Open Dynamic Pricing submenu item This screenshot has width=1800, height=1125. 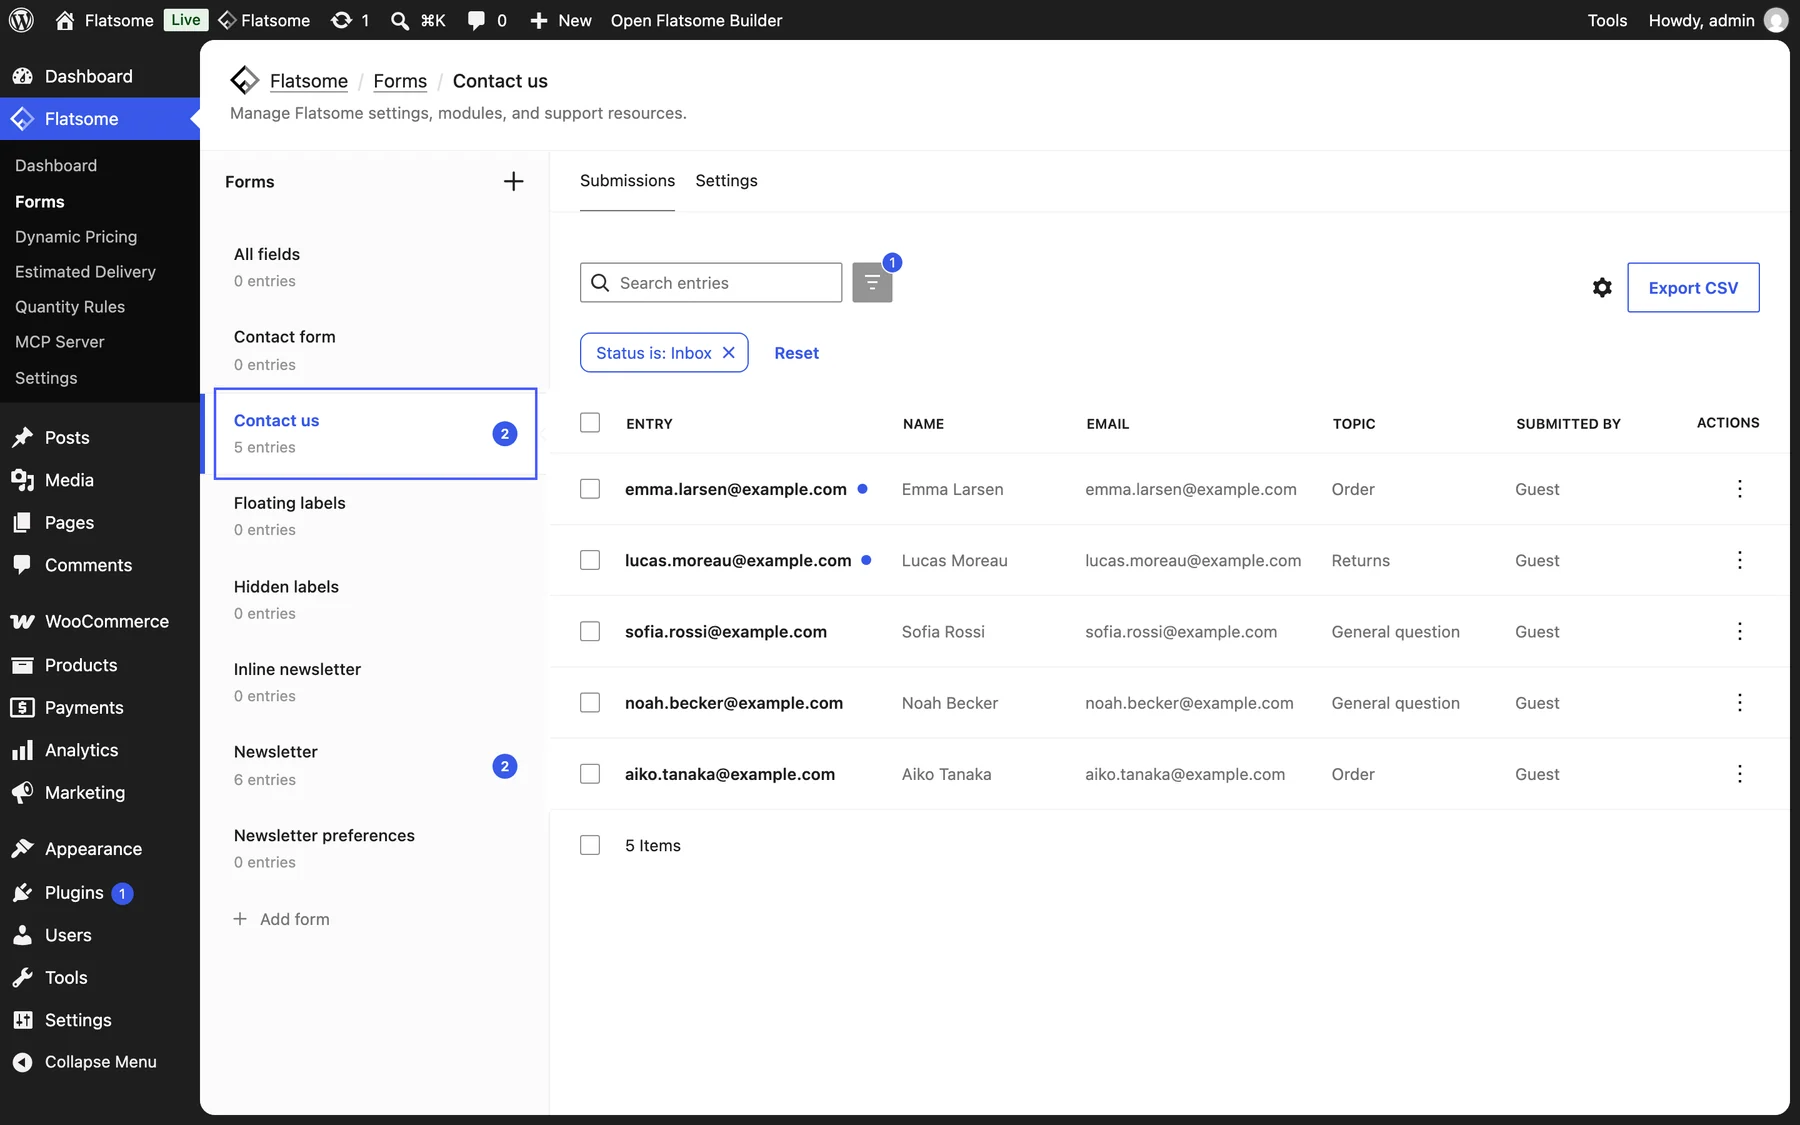(76, 237)
